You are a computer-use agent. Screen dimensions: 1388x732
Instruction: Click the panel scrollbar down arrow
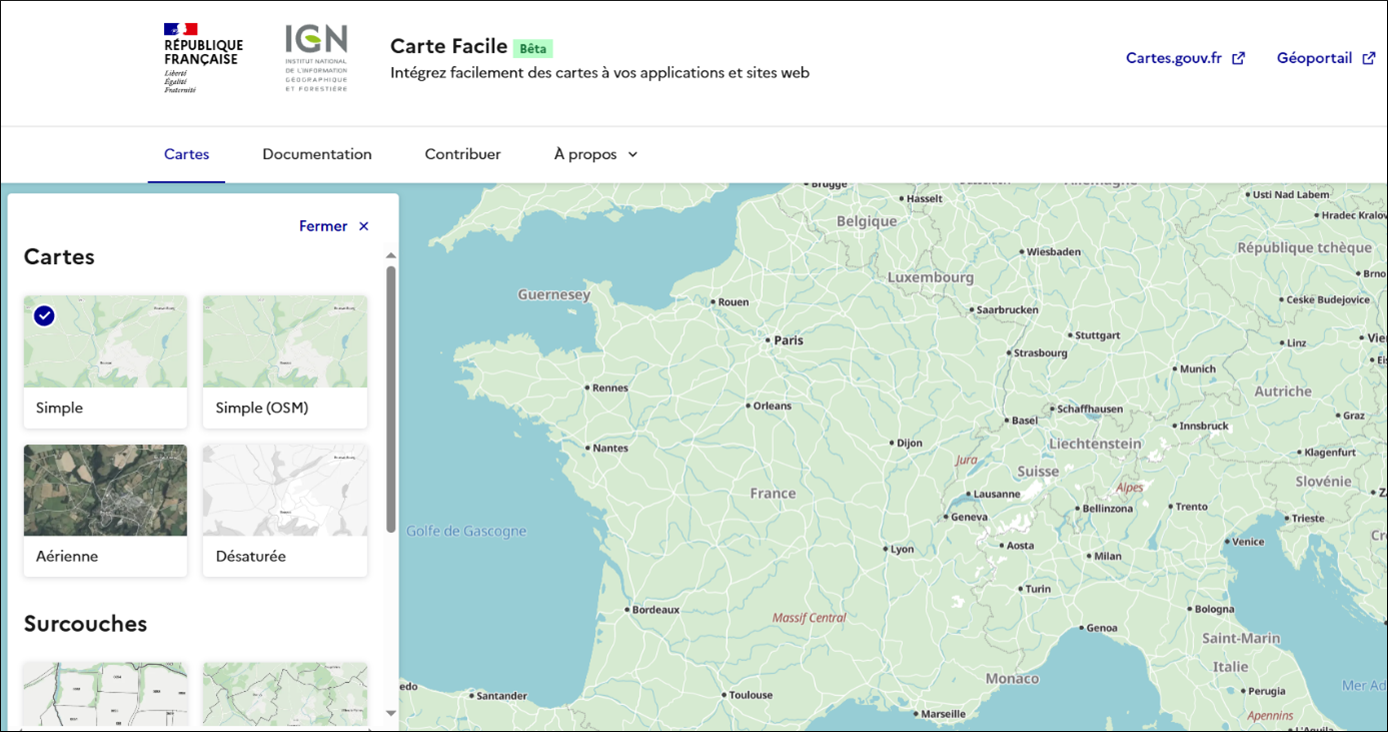391,713
